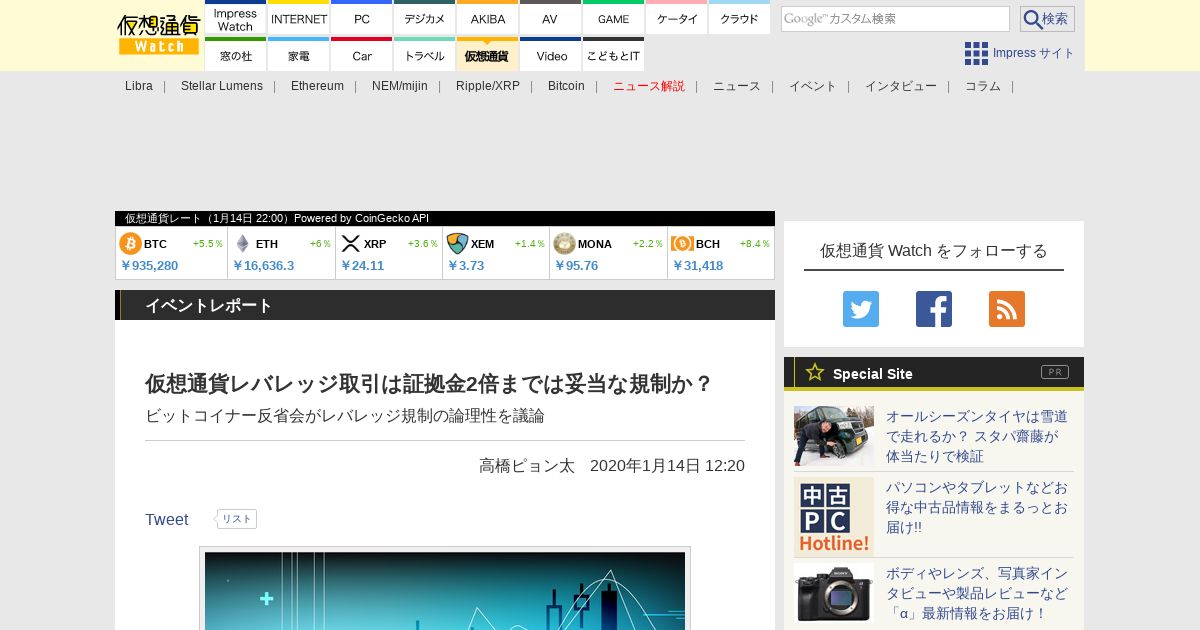Open the インタビュー section link
This screenshot has width=1200, height=630.
pos(901,86)
